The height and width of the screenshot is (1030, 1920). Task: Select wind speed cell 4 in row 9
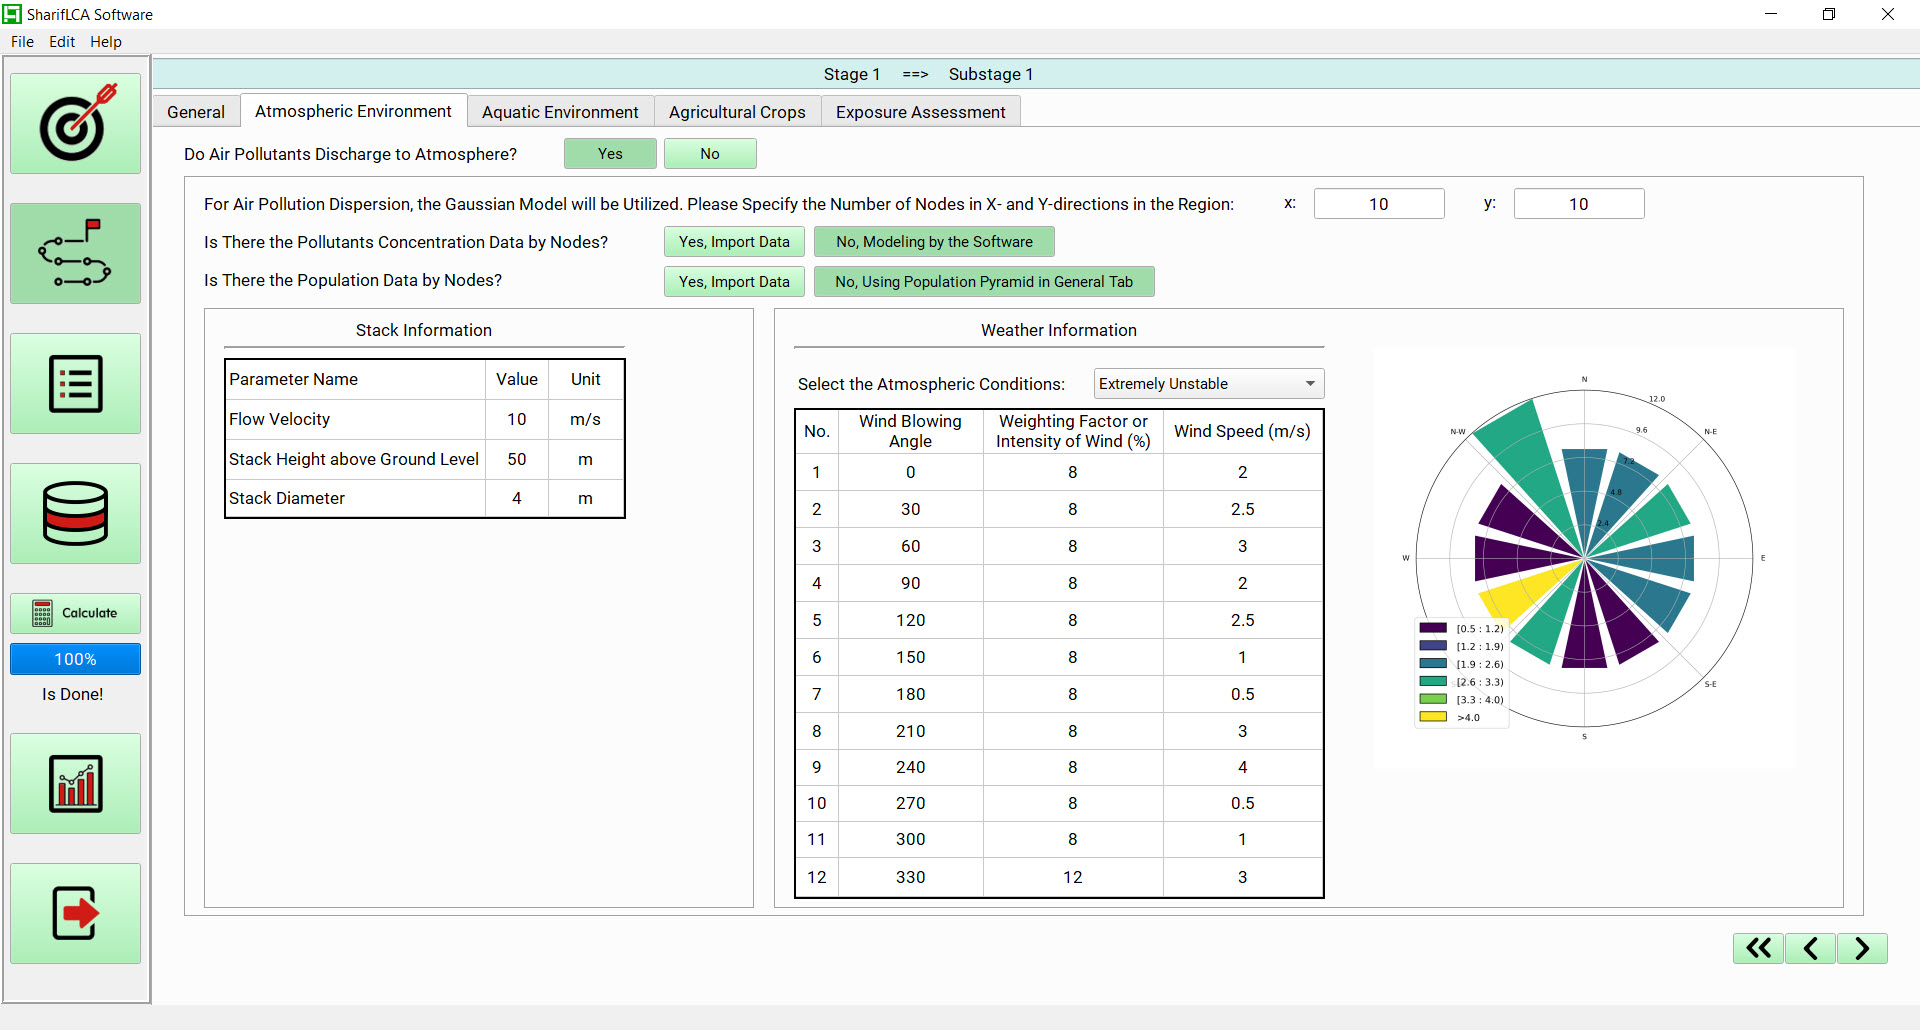coord(1243,767)
